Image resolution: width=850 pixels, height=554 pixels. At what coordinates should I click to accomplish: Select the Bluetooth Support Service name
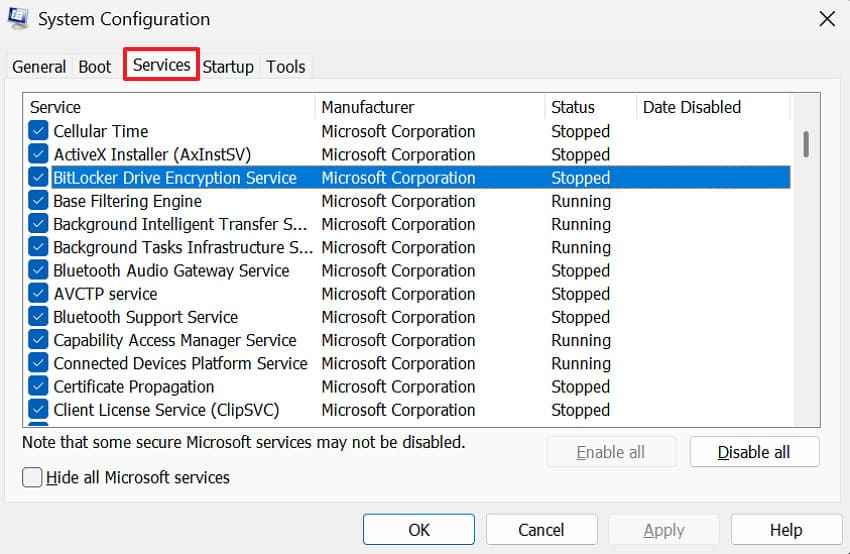[x=146, y=317]
